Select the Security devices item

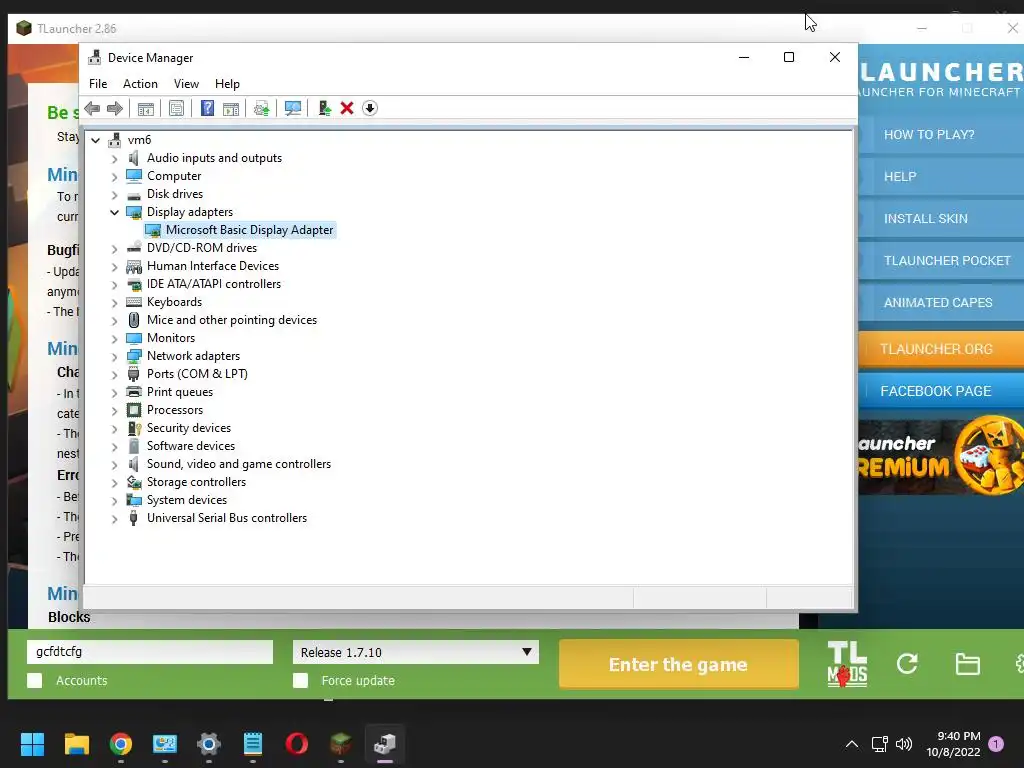pyautogui.click(x=189, y=428)
